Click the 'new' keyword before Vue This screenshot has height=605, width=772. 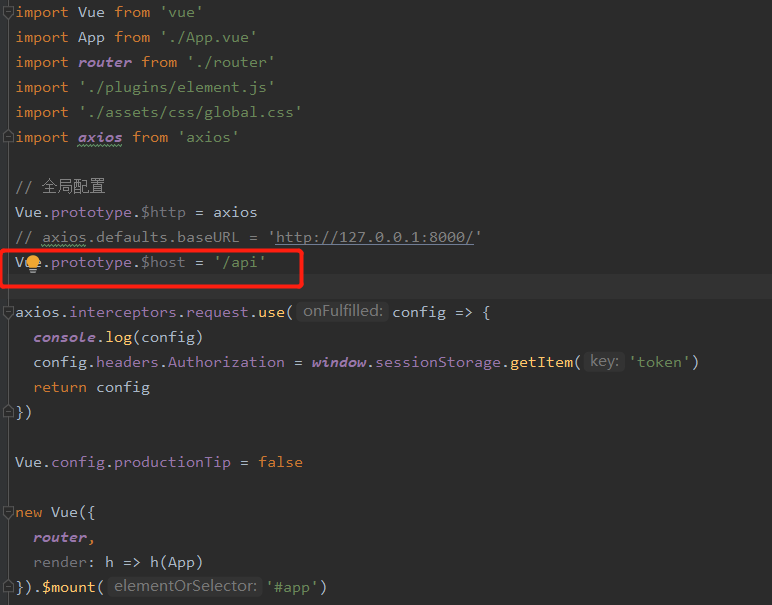tap(29, 512)
